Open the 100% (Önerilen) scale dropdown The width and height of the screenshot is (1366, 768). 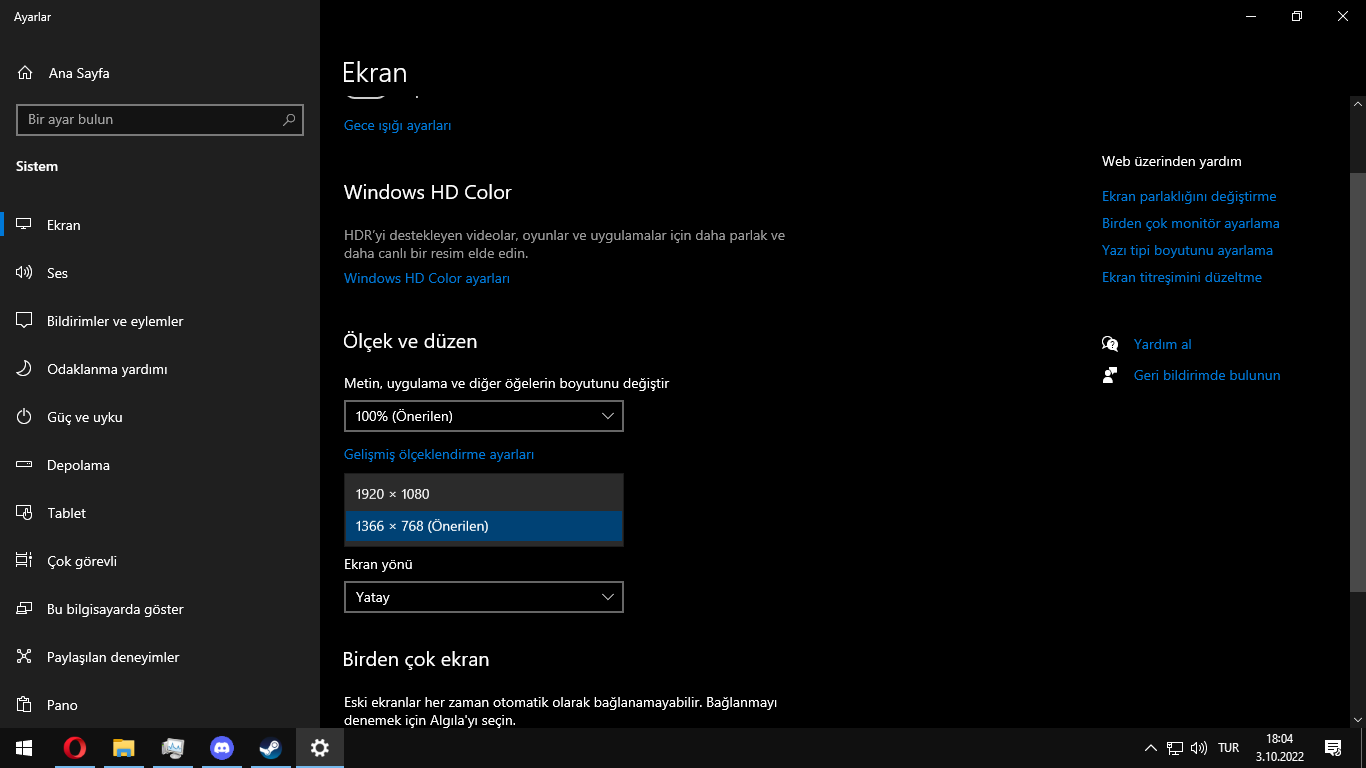coord(484,416)
